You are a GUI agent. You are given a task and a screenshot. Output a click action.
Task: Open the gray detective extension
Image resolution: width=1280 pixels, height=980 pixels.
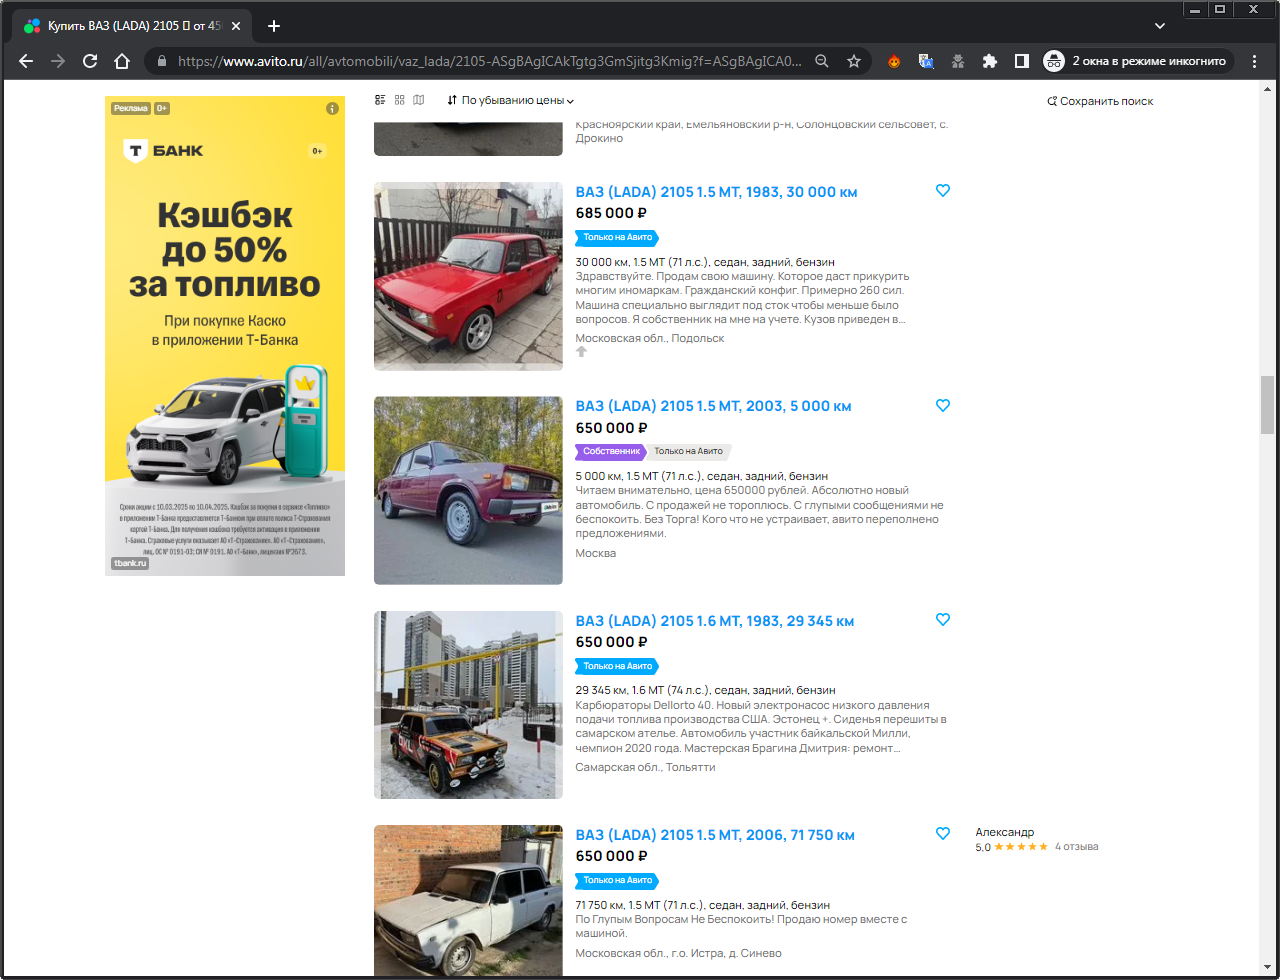(x=958, y=61)
